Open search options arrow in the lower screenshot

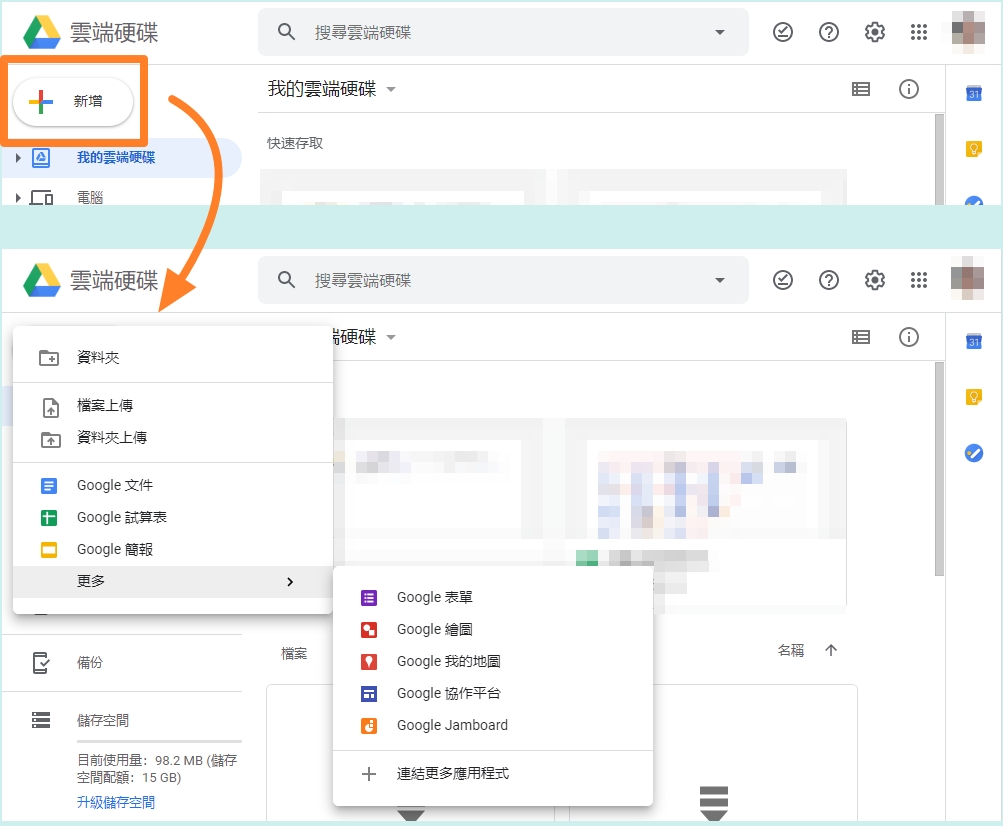click(720, 280)
